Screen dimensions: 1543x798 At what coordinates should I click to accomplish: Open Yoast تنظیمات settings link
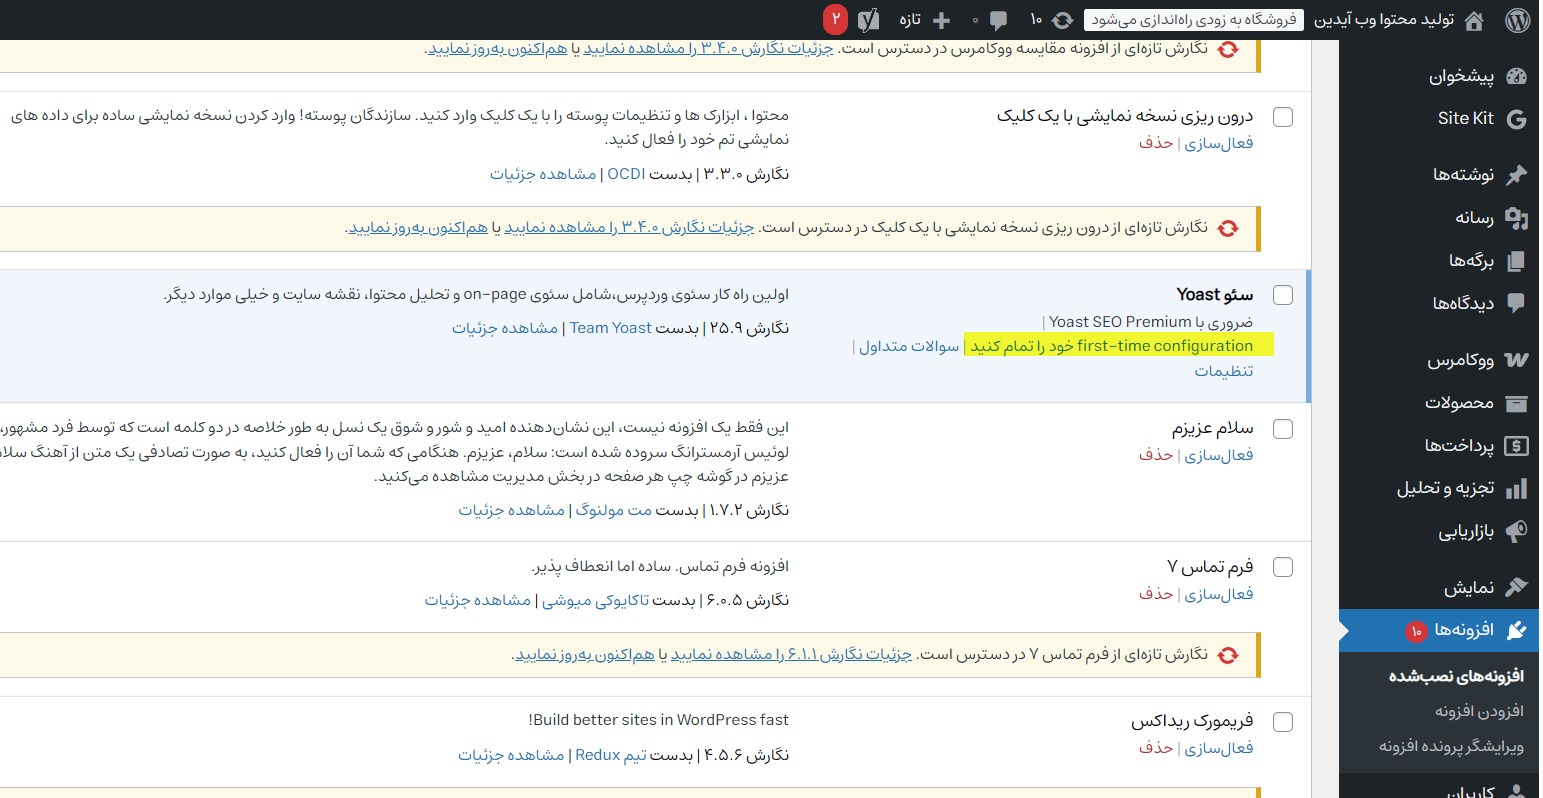tap(1223, 371)
